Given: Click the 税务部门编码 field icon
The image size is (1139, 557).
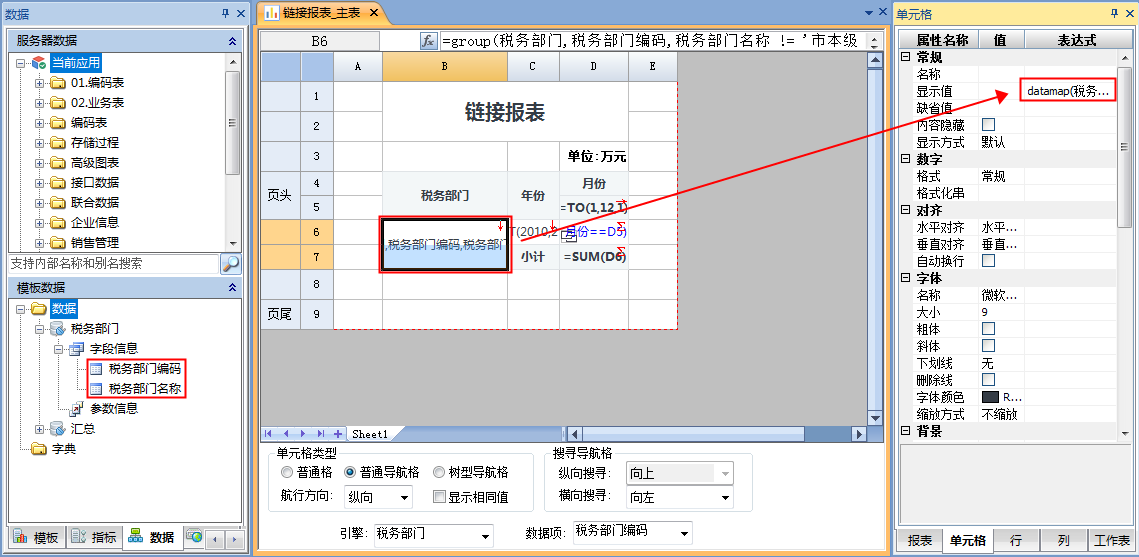Looking at the screenshot, I should tap(97, 369).
